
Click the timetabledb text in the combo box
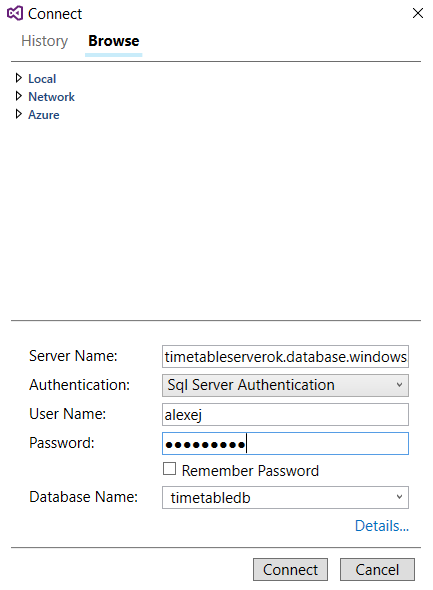(x=210, y=497)
